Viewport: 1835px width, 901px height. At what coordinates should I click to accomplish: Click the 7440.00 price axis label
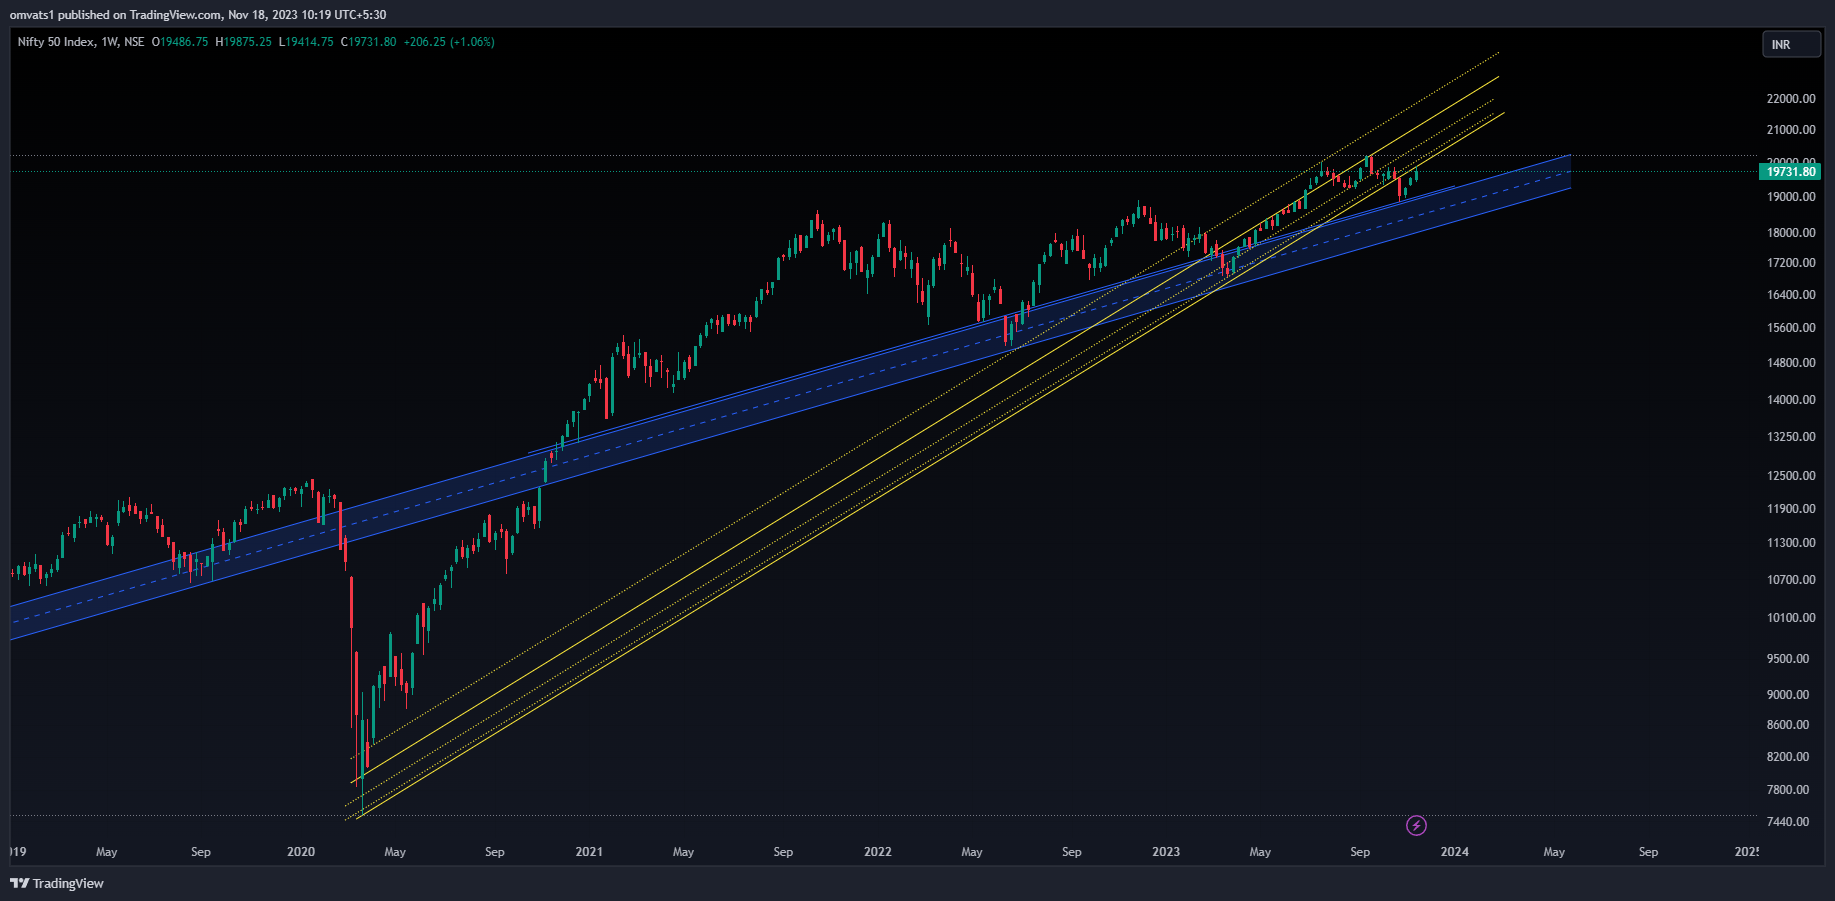[1788, 822]
